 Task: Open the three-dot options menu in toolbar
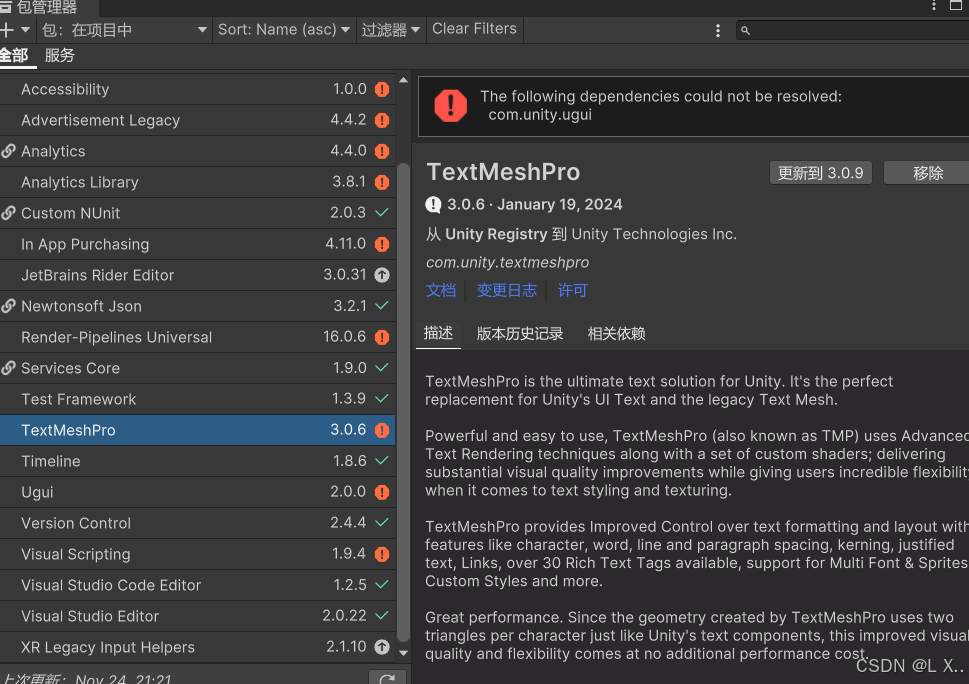pyautogui.click(x=717, y=30)
